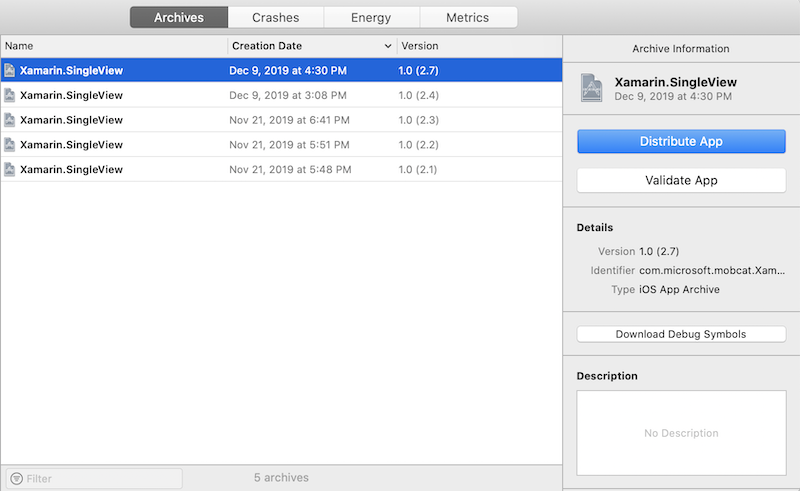
Task: Click the filter icon in the Filter field
Action: coord(16,478)
